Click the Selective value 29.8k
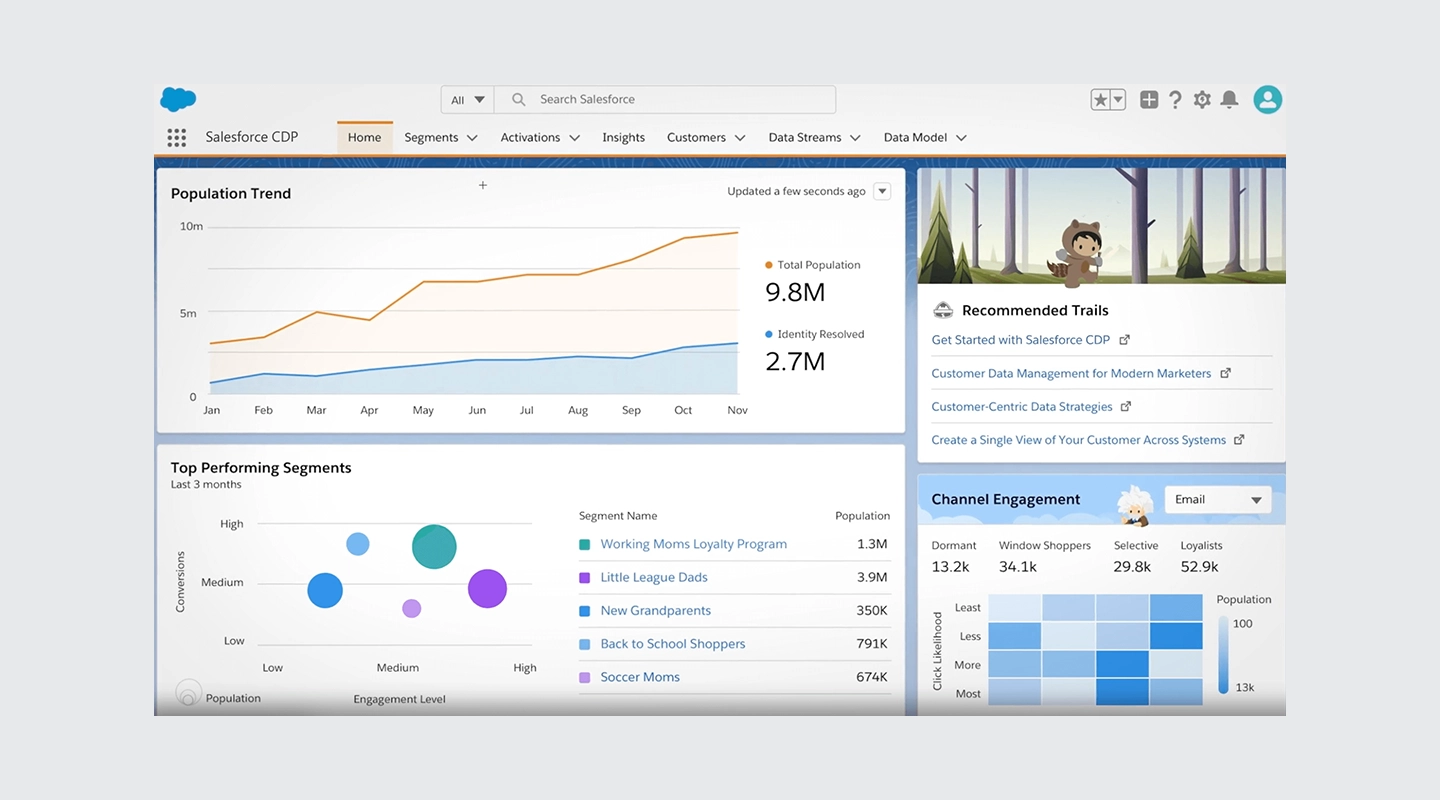 point(1132,567)
